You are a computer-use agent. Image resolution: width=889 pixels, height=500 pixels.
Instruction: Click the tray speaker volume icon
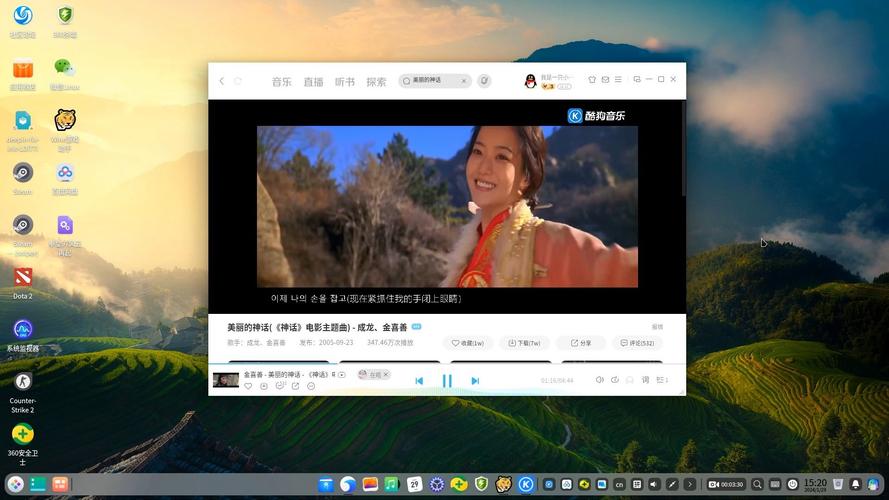654,484
